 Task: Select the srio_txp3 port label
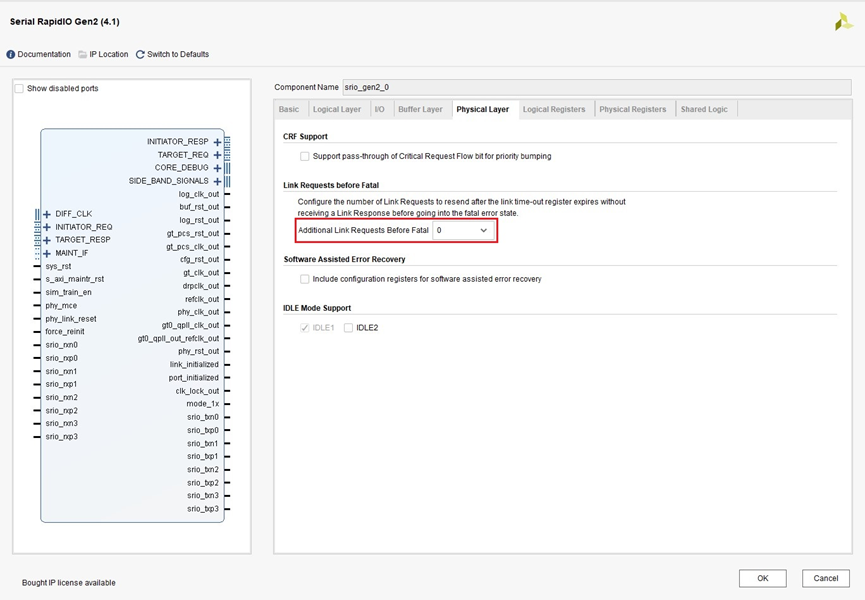pyautogui.click(x=203, y=509)
